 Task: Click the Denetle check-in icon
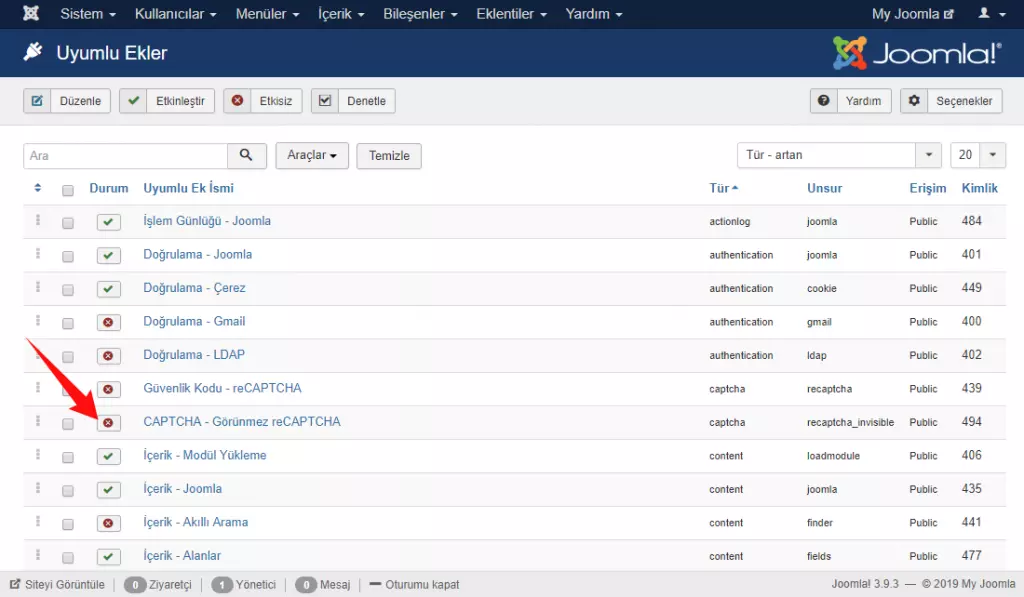325,101
